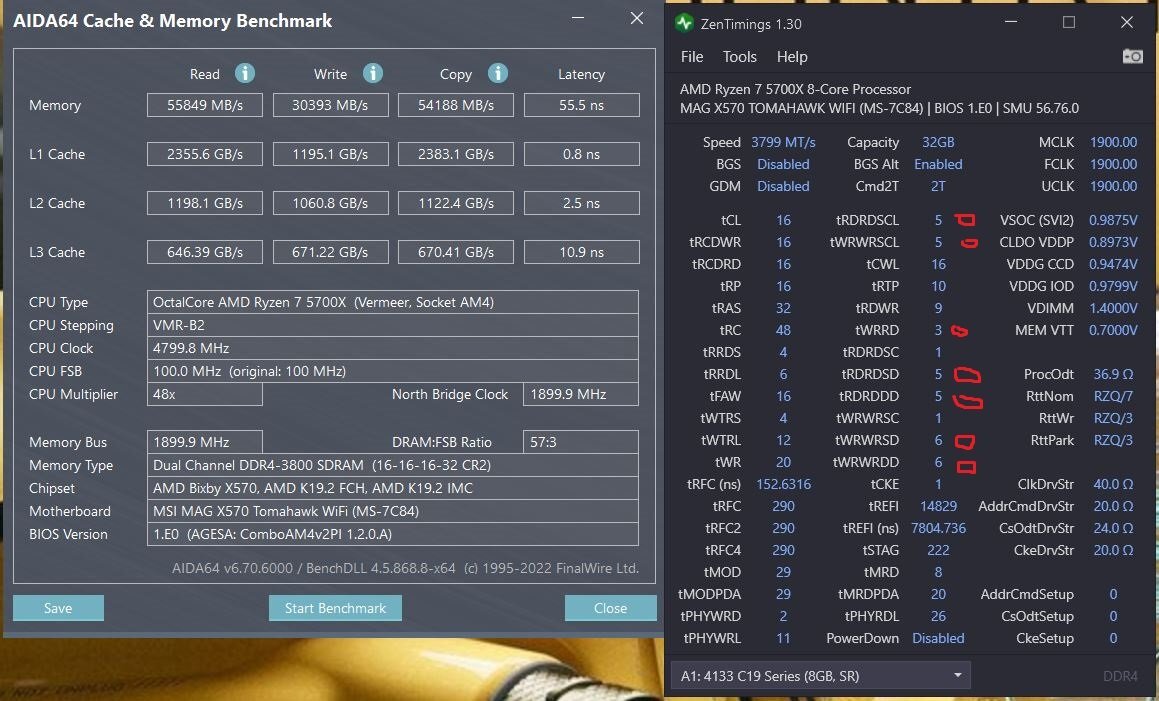The height and width of the screenshot is (701, 1159).
Task: Click PowerDown Disabled value
Action: [938, 638]
